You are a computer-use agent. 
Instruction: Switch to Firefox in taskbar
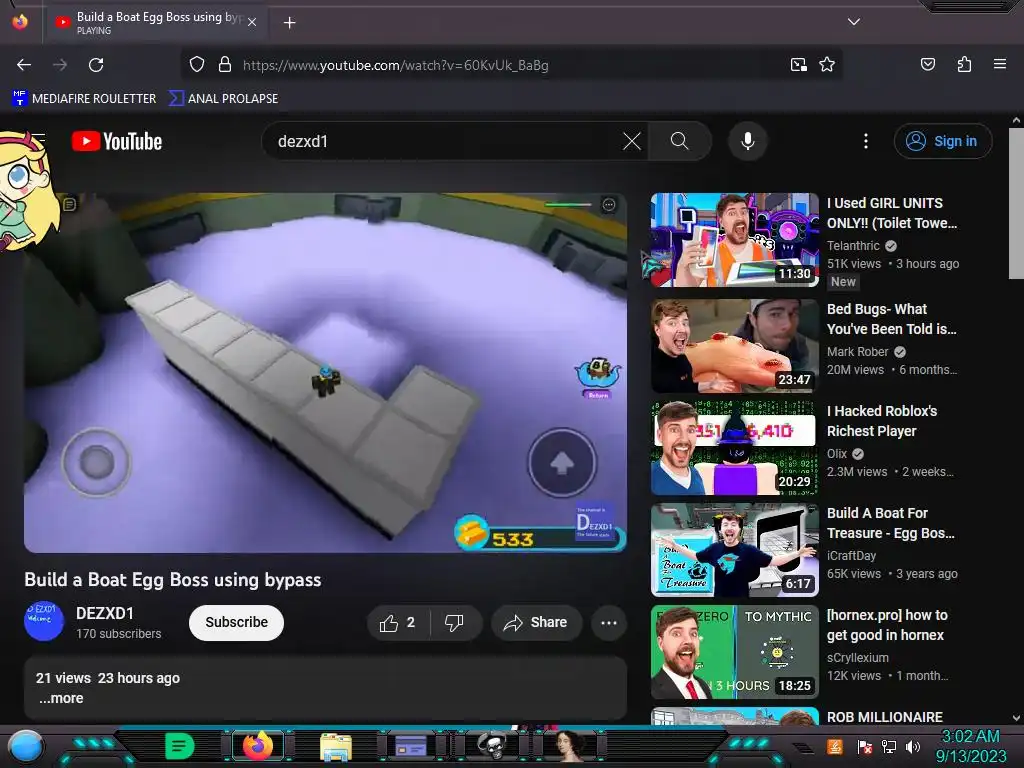coord(257,746)
